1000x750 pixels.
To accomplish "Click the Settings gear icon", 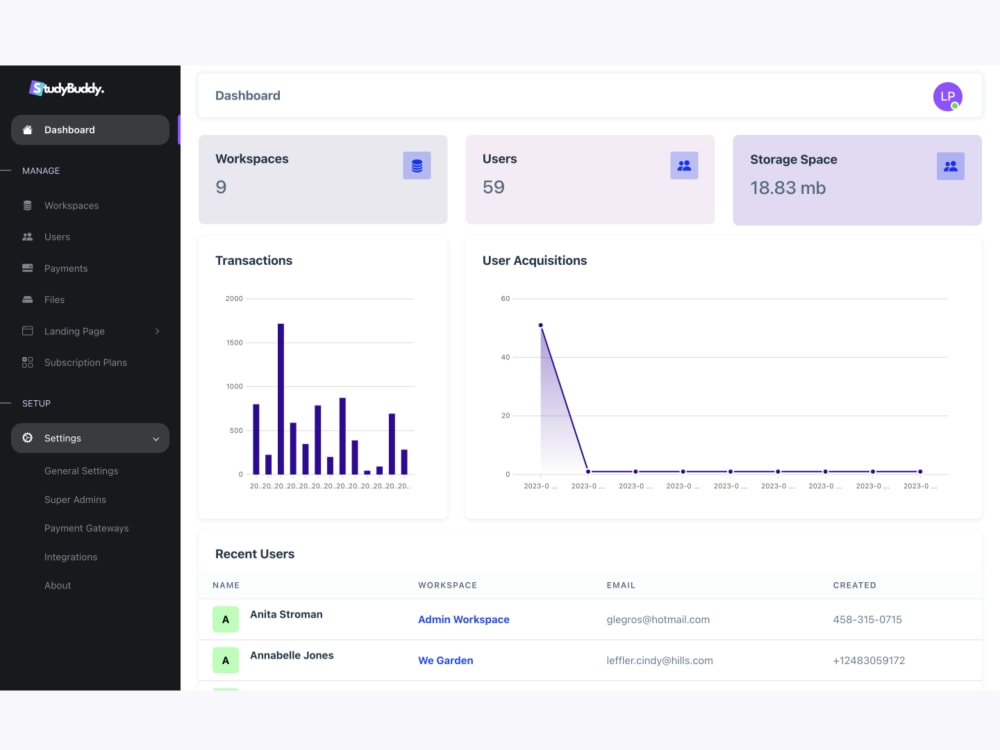I will (27, 438).
